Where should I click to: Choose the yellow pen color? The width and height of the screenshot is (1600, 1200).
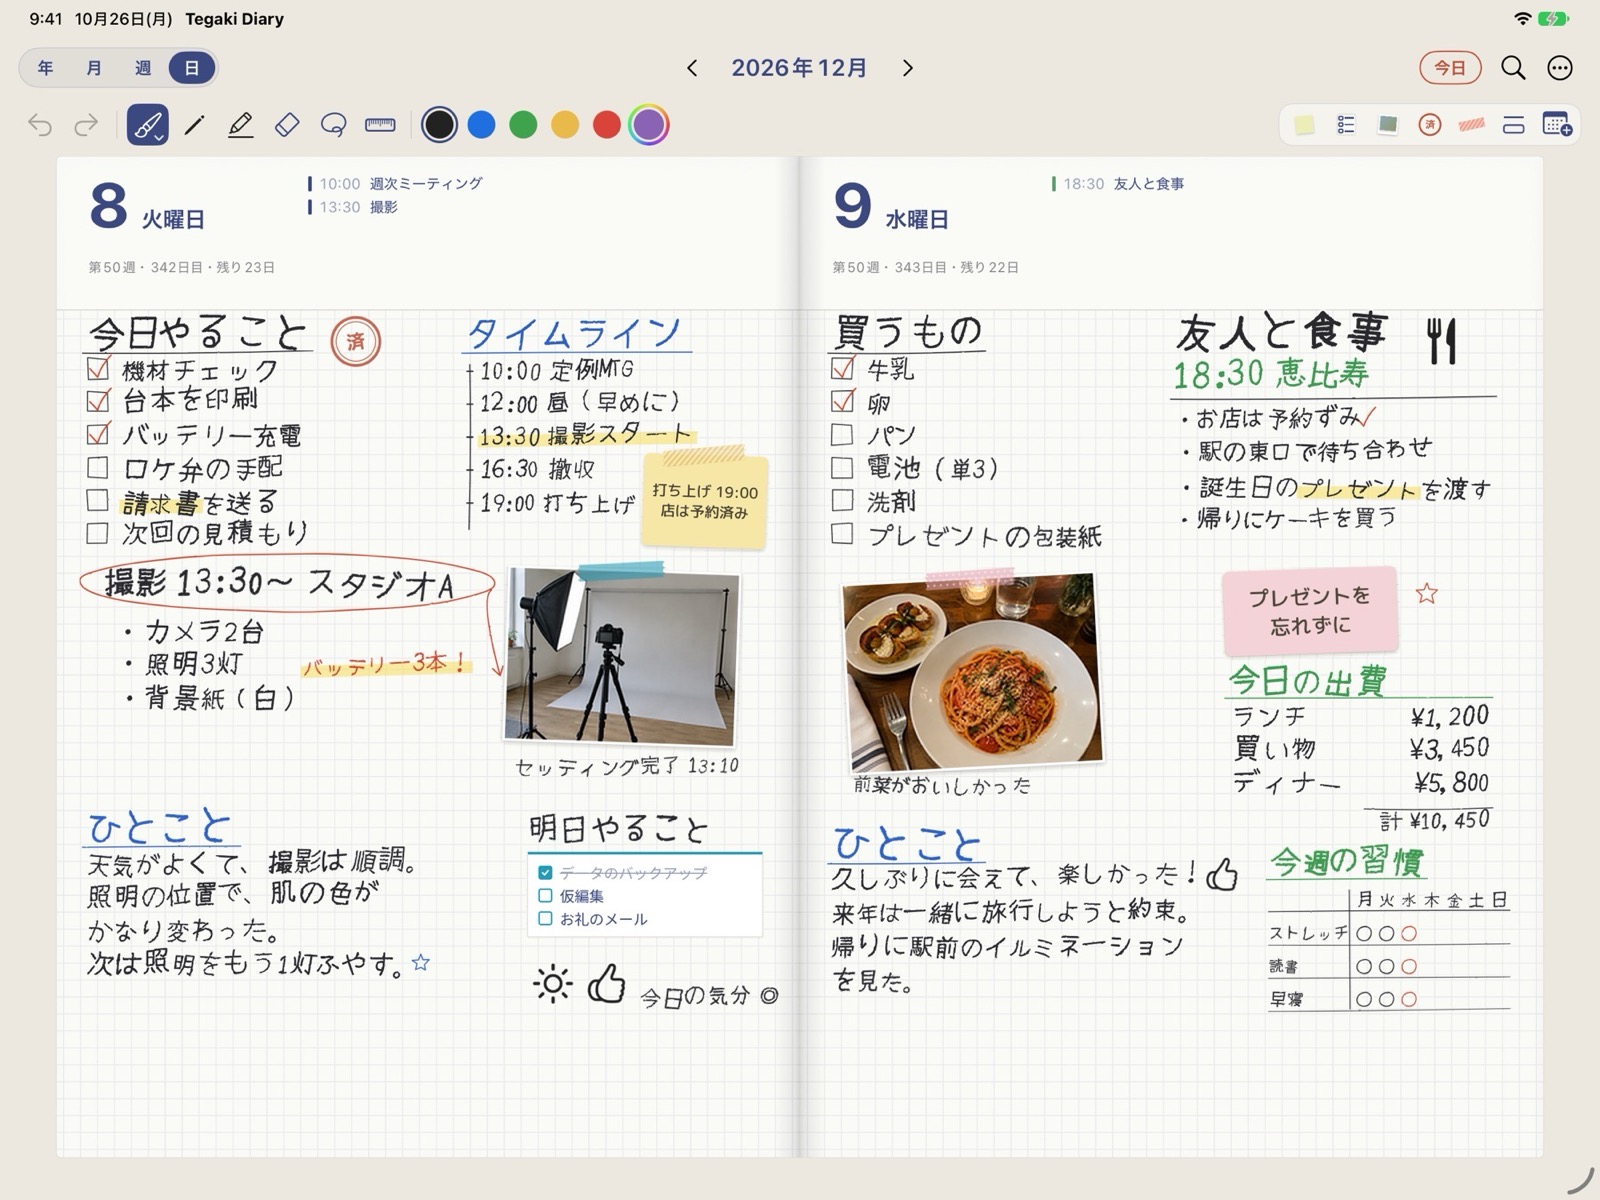coord(565,125)
